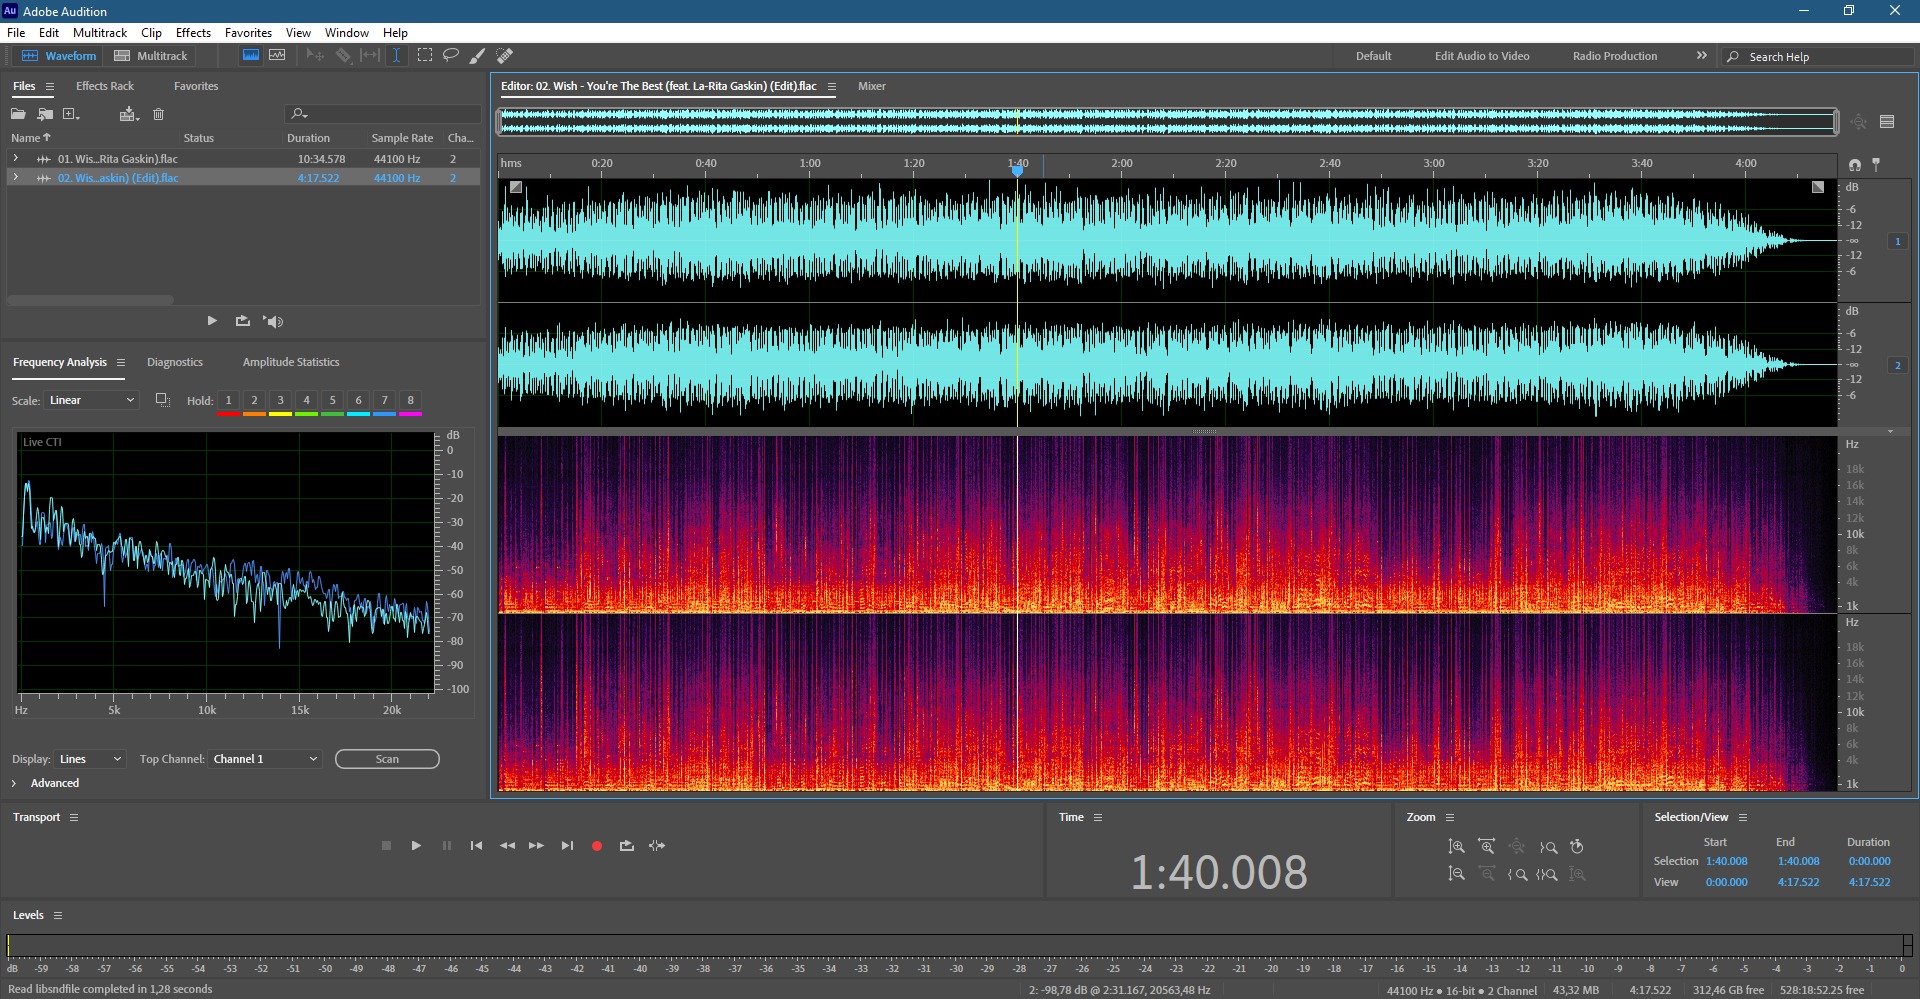Screen dimensions: 1920x999
Task: Toggle Hold button 8
Action: pos(411,400)
